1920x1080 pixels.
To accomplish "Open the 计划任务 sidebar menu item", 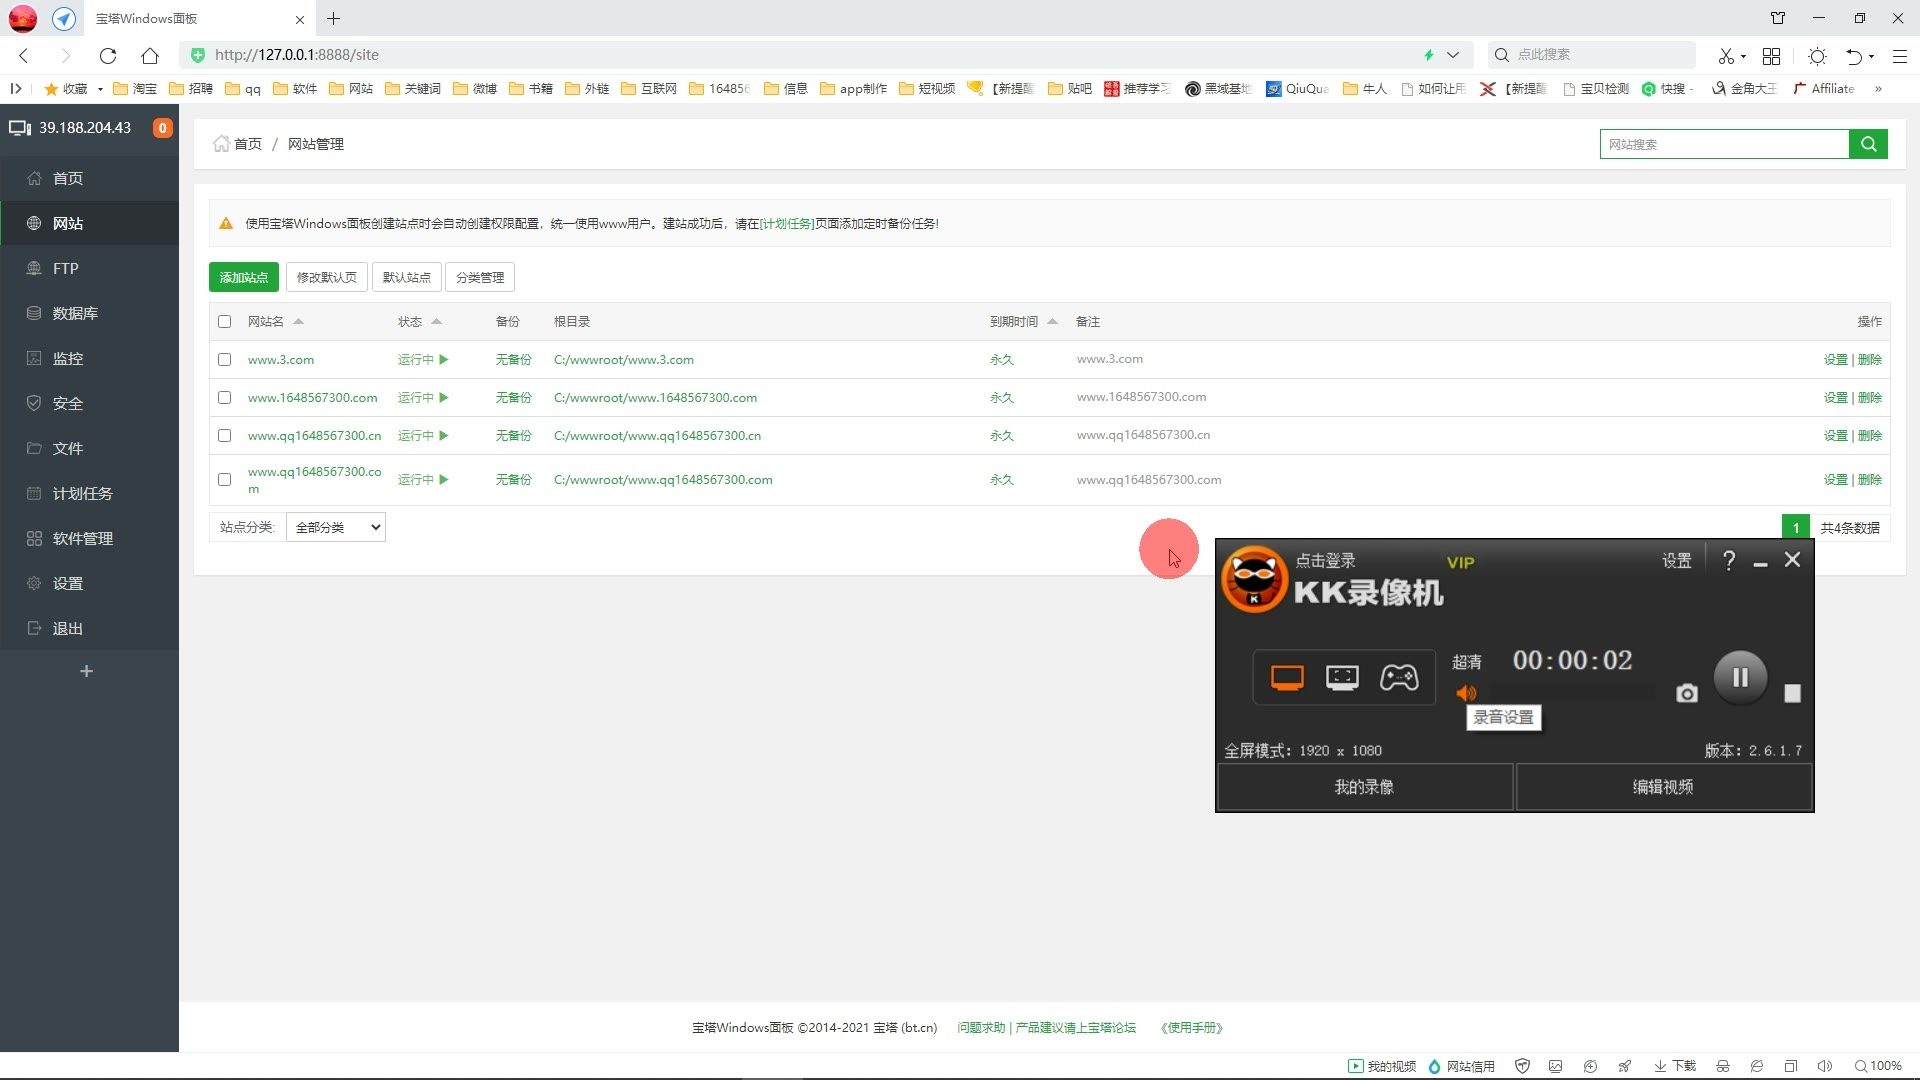I will click(89, 493).
